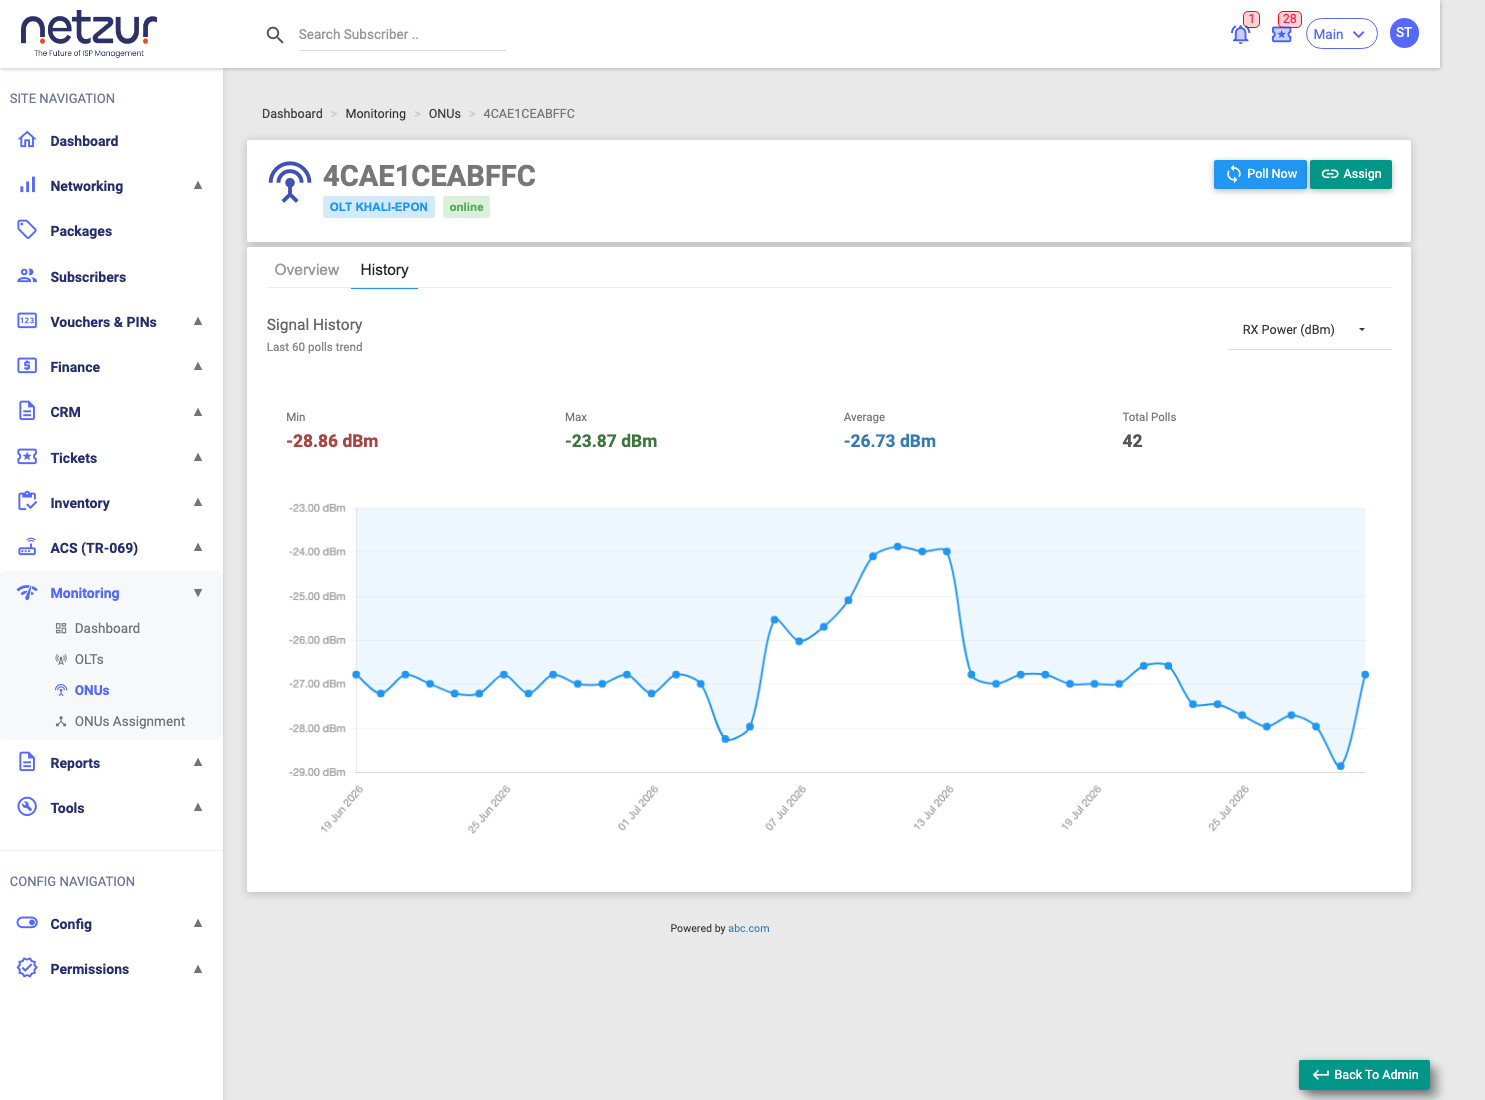Click the Networking bar chart icon
The height and width of the screenshot is (1100, 1485).
click(28, 185)
